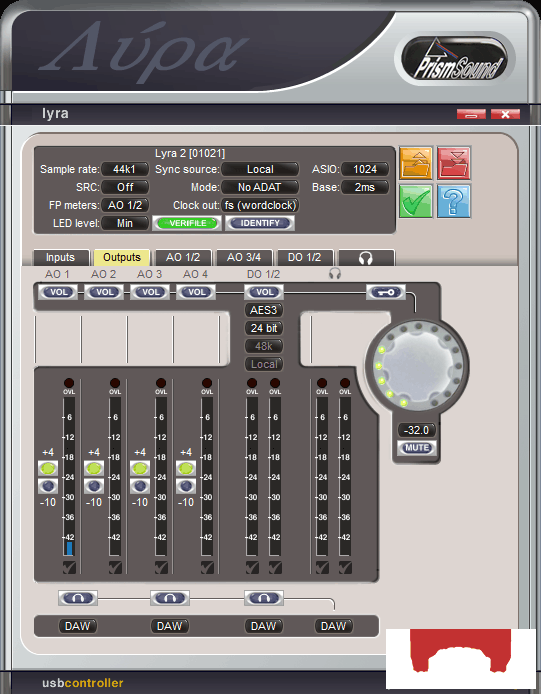
Task: Click the MUTE button under the knob
Action: (x=417, y=448)
